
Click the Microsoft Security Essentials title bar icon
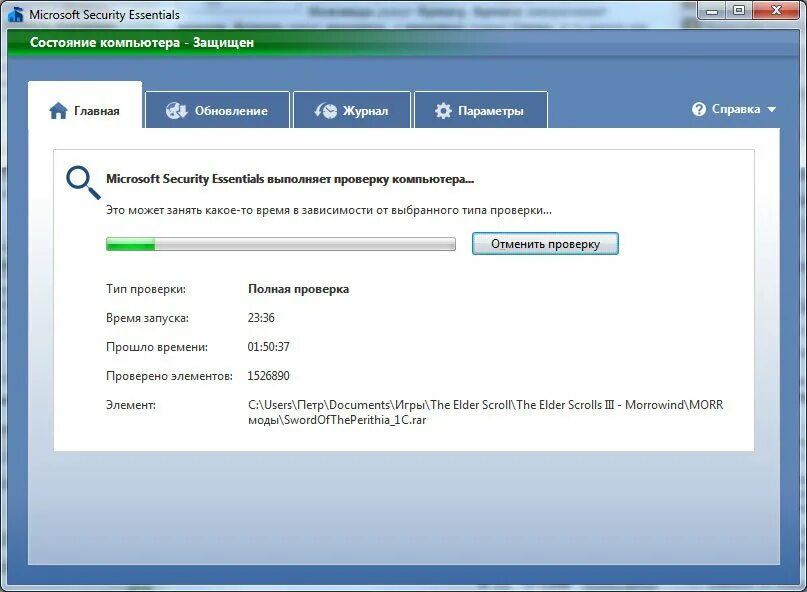click(x=14, y=13)
